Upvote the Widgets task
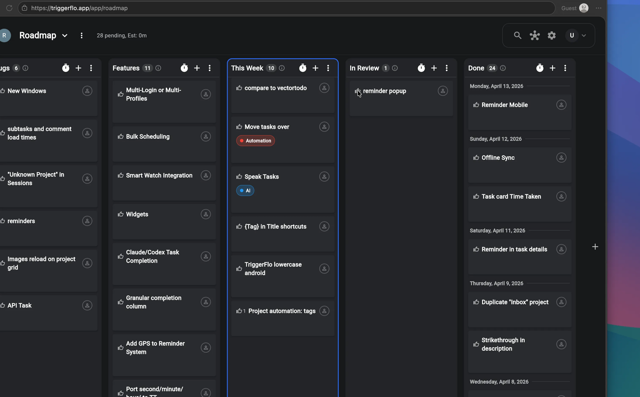 (120, 214)
